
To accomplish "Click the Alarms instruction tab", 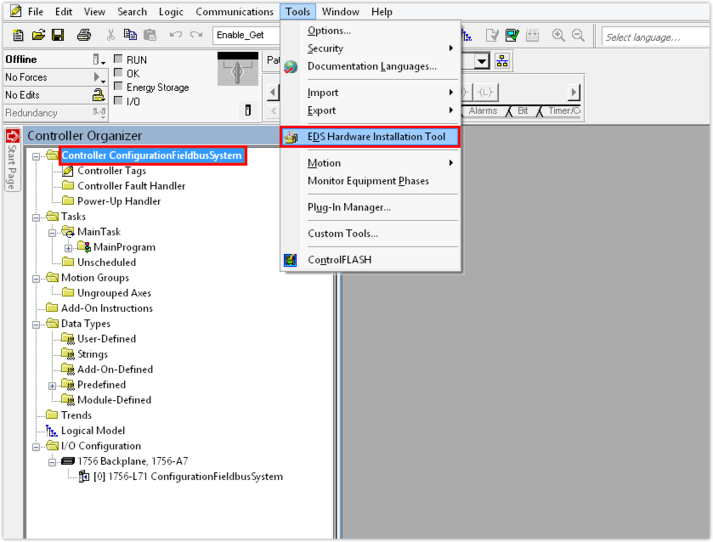I will coord(483,111).
